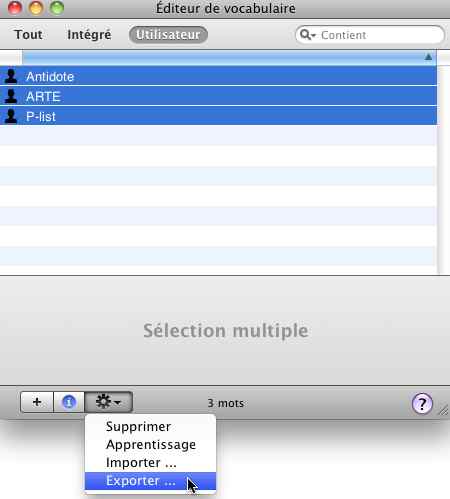Select the Utilisateur filter
The width and height of the screenshot is (450, 499).
coord(168,35)
